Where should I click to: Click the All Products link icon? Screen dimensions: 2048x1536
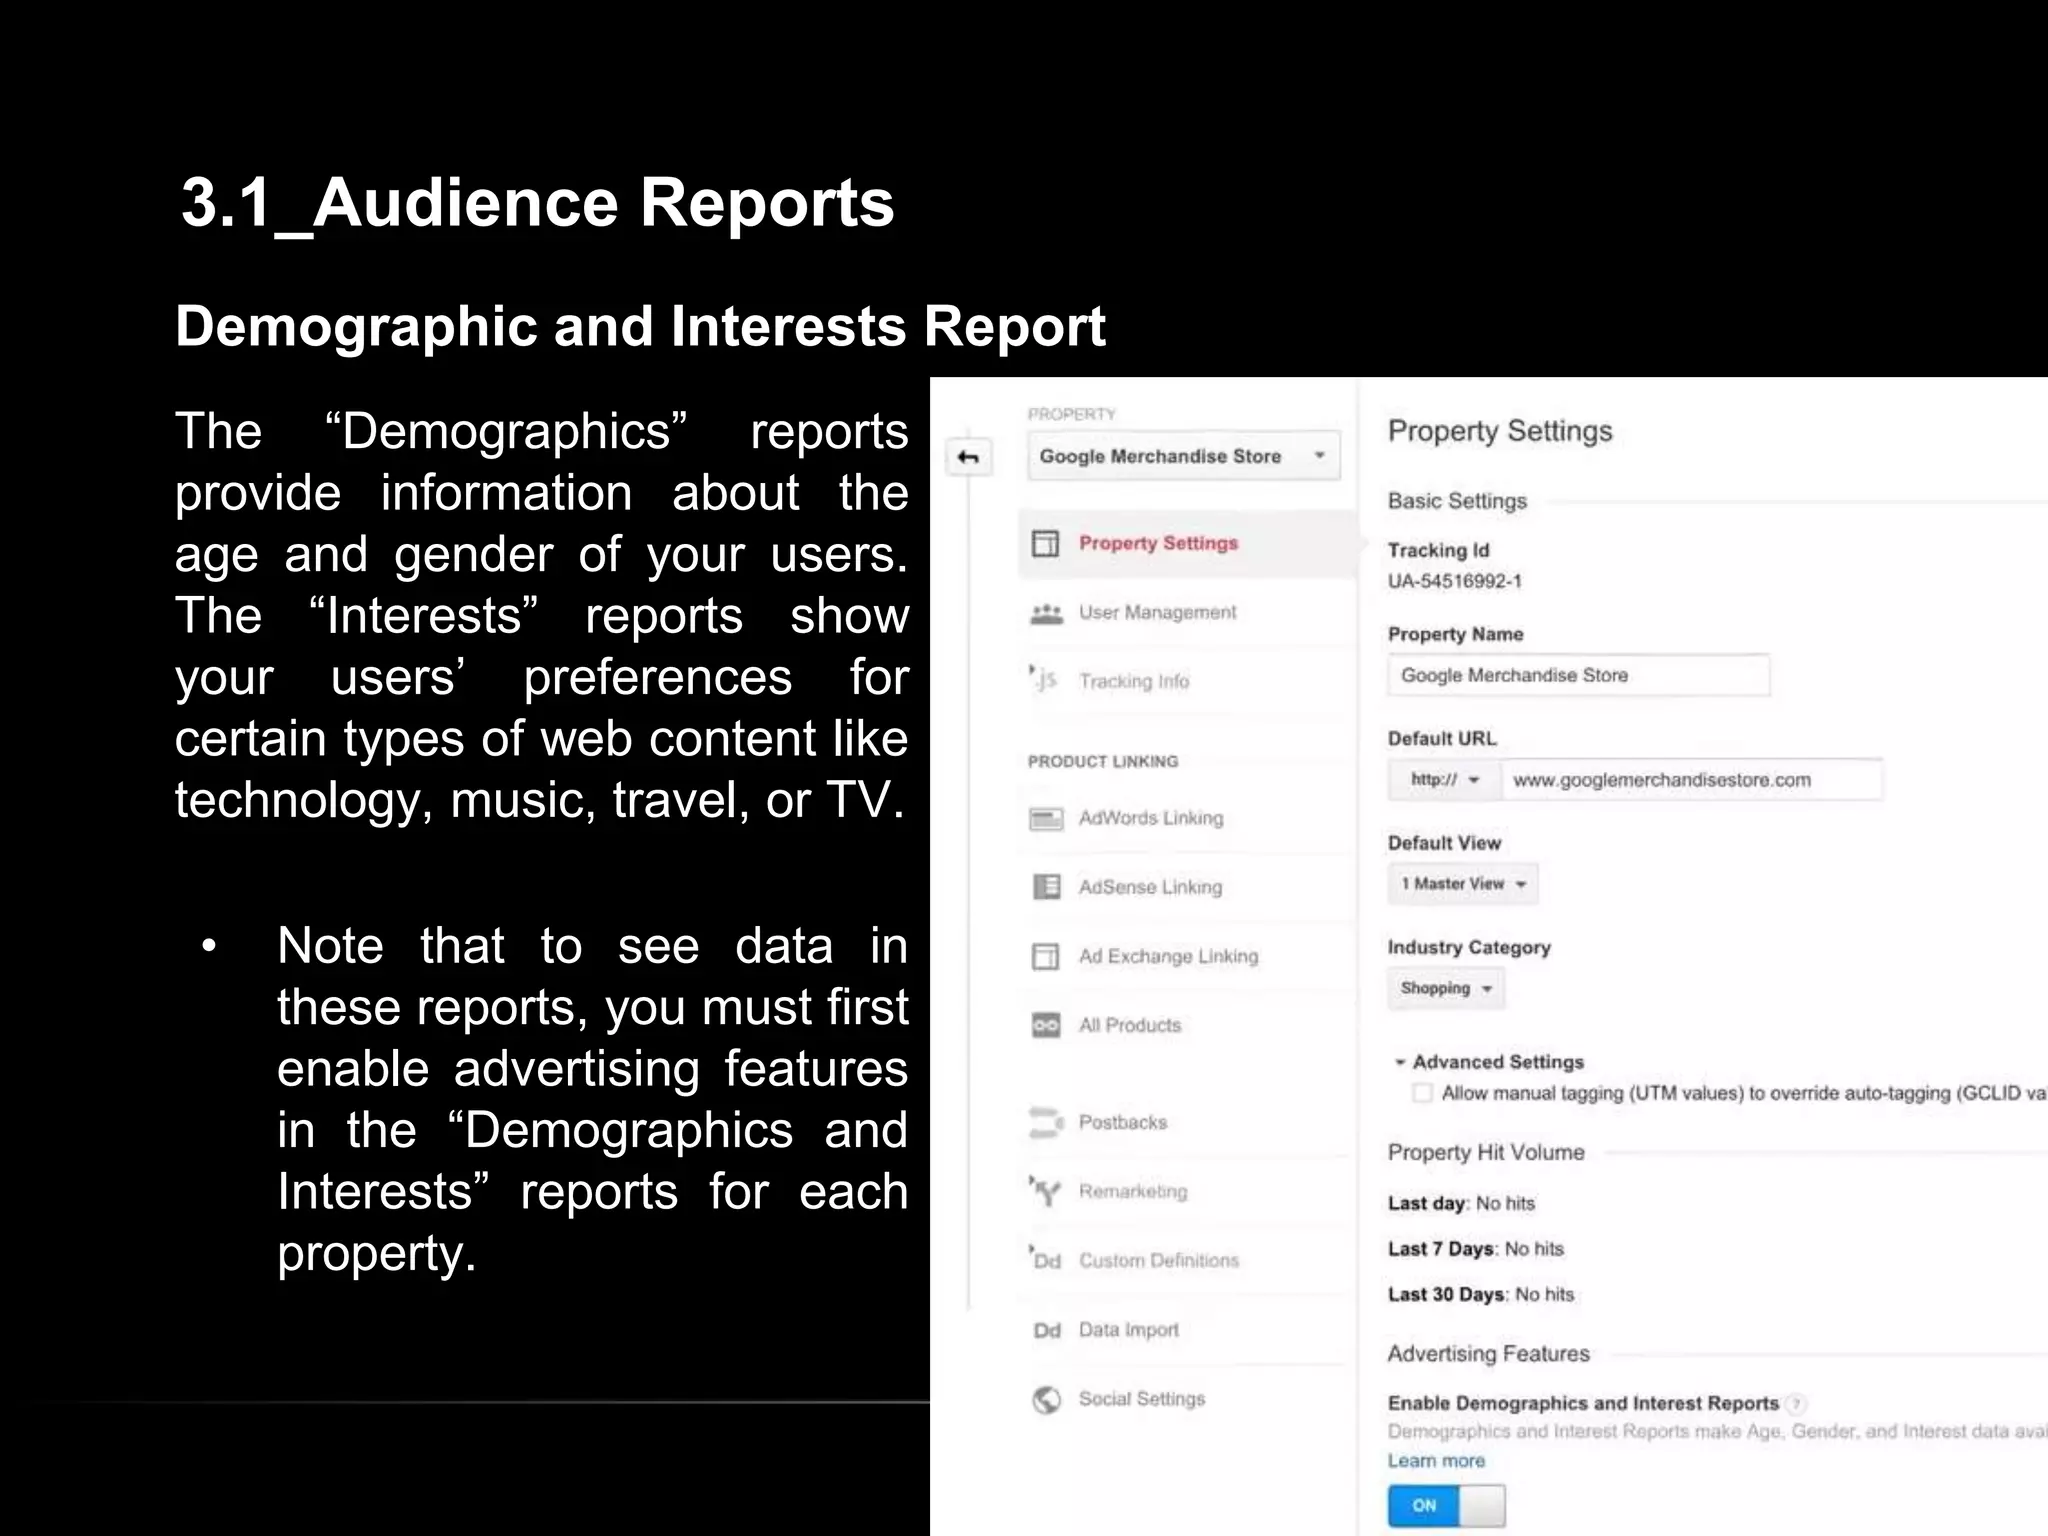point(1045,1026)
